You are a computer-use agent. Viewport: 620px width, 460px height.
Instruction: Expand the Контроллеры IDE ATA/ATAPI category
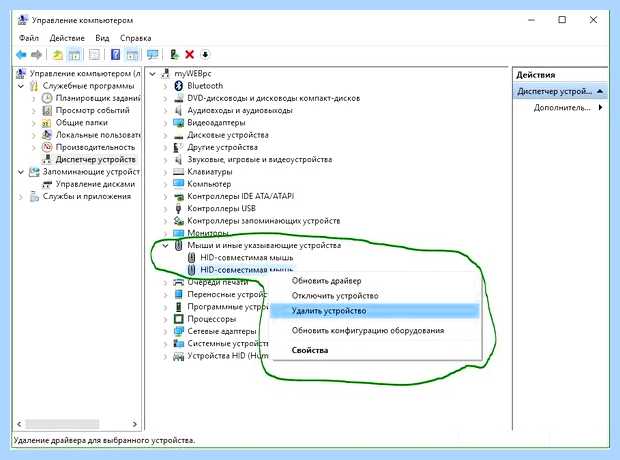[166, 197]
